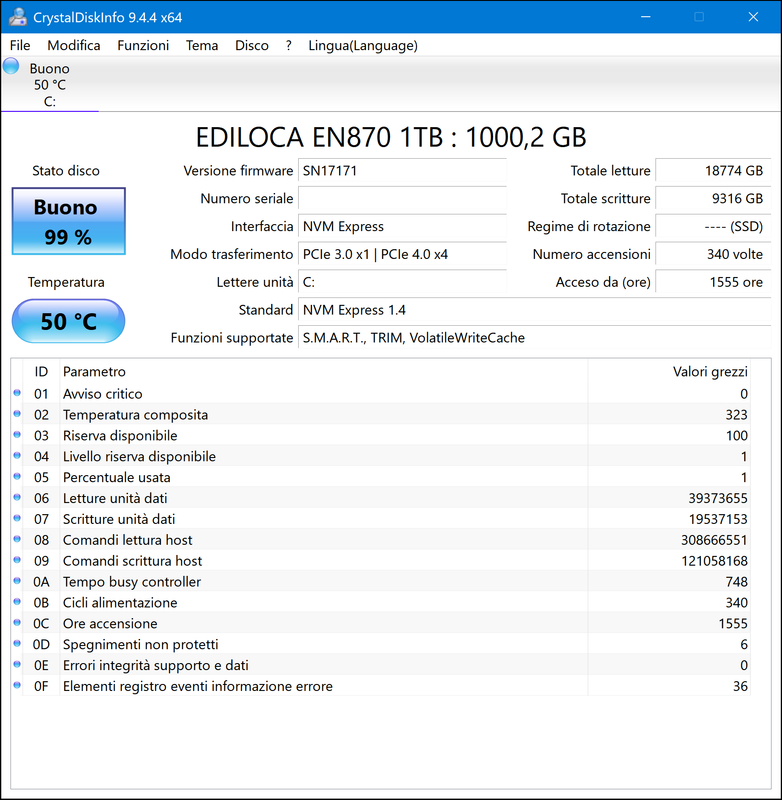Click the raw value 39373655

click(718, 498)
